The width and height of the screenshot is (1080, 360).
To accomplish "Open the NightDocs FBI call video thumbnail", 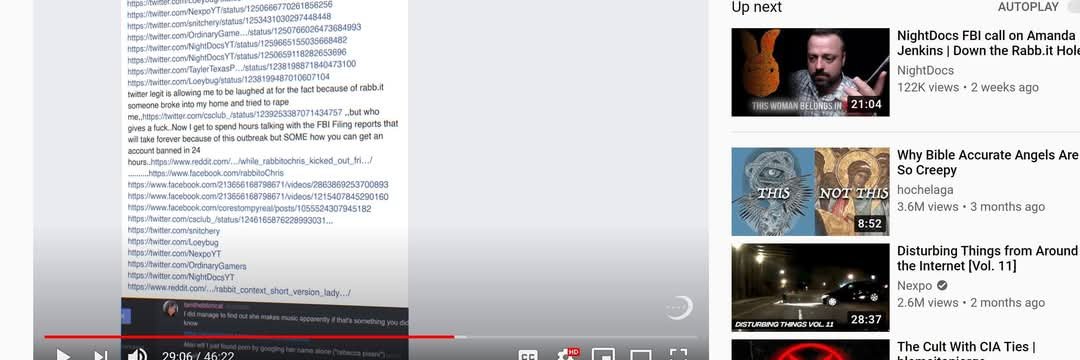I will (x=810, y=72).
